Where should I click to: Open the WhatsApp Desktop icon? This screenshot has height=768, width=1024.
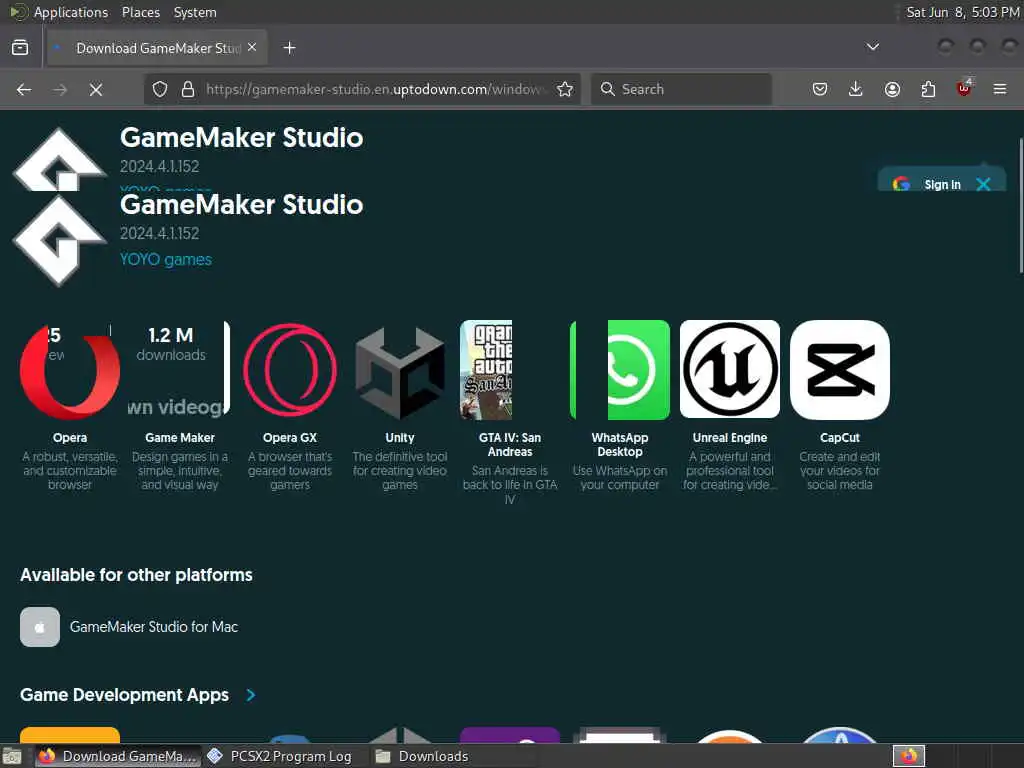tap(620, 370)
